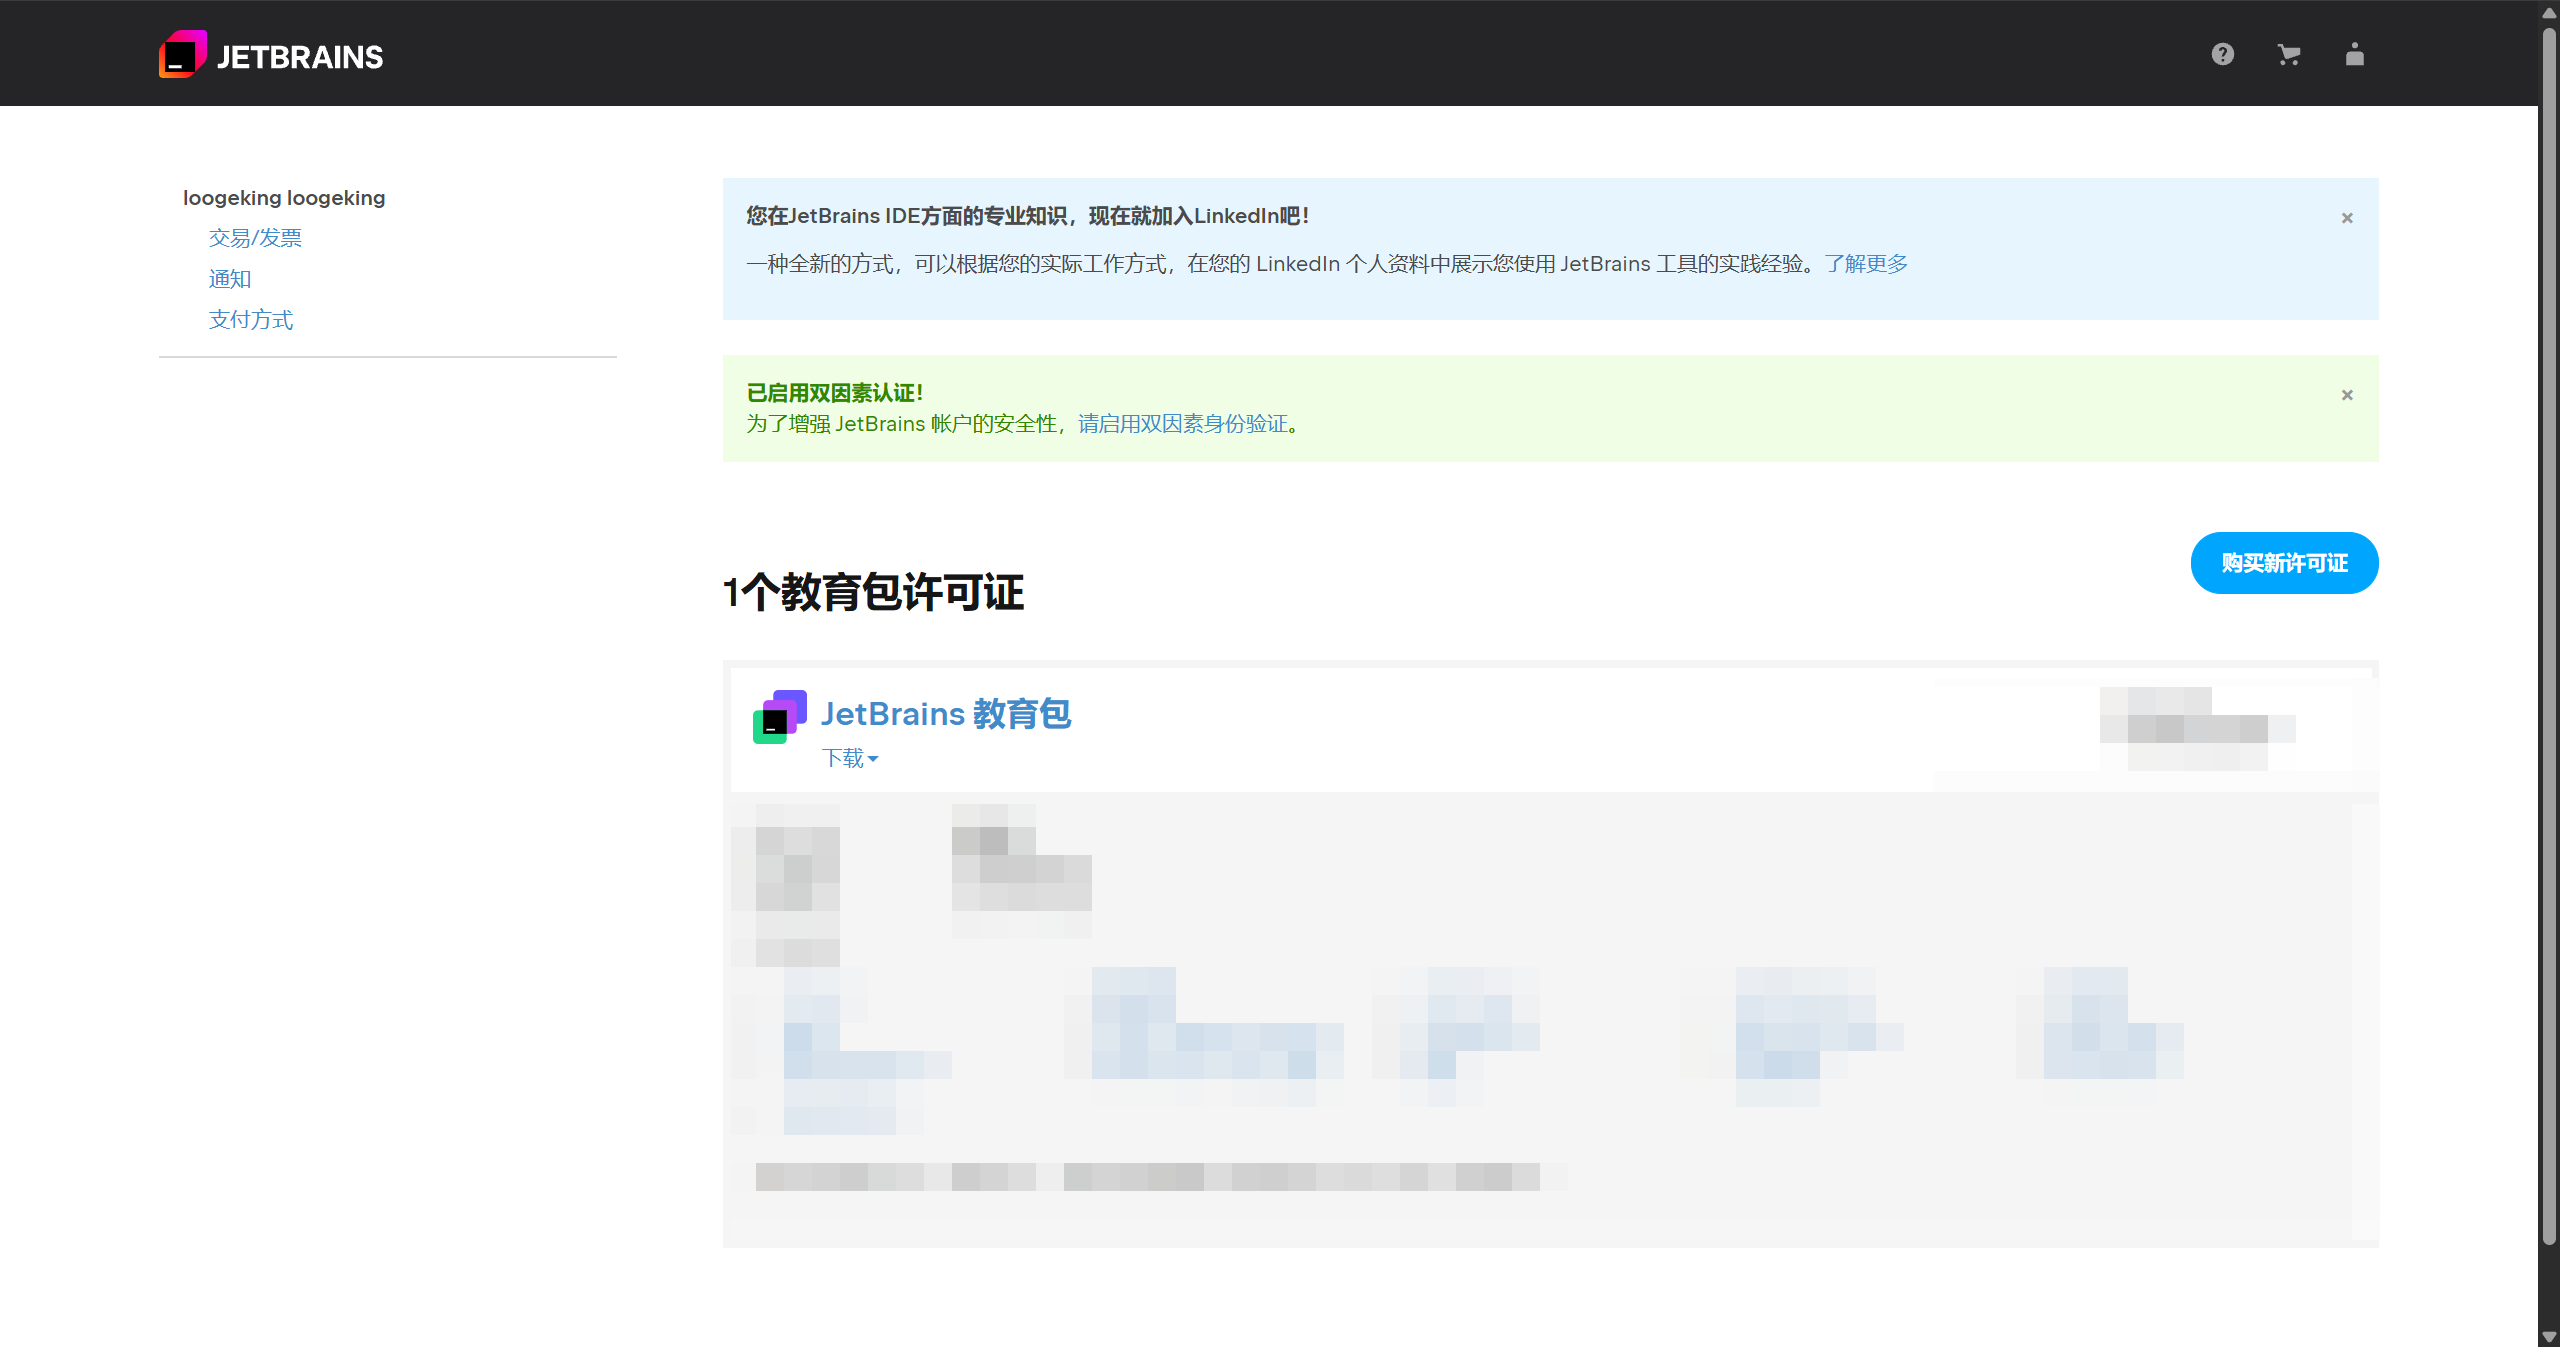Open the help question mark icon
The image size is (2560, 1347).
tap(2222, 54)
